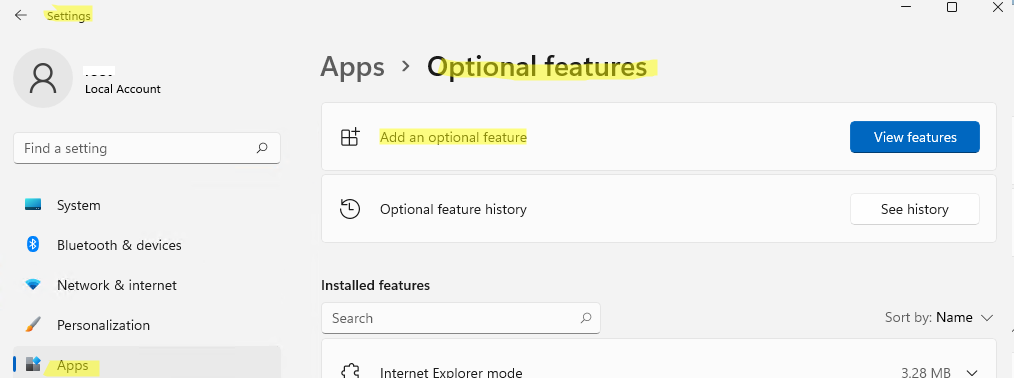1014x378 pixels.
Task: Go to Apps breadcrumb link
Action: coord(352,67)
